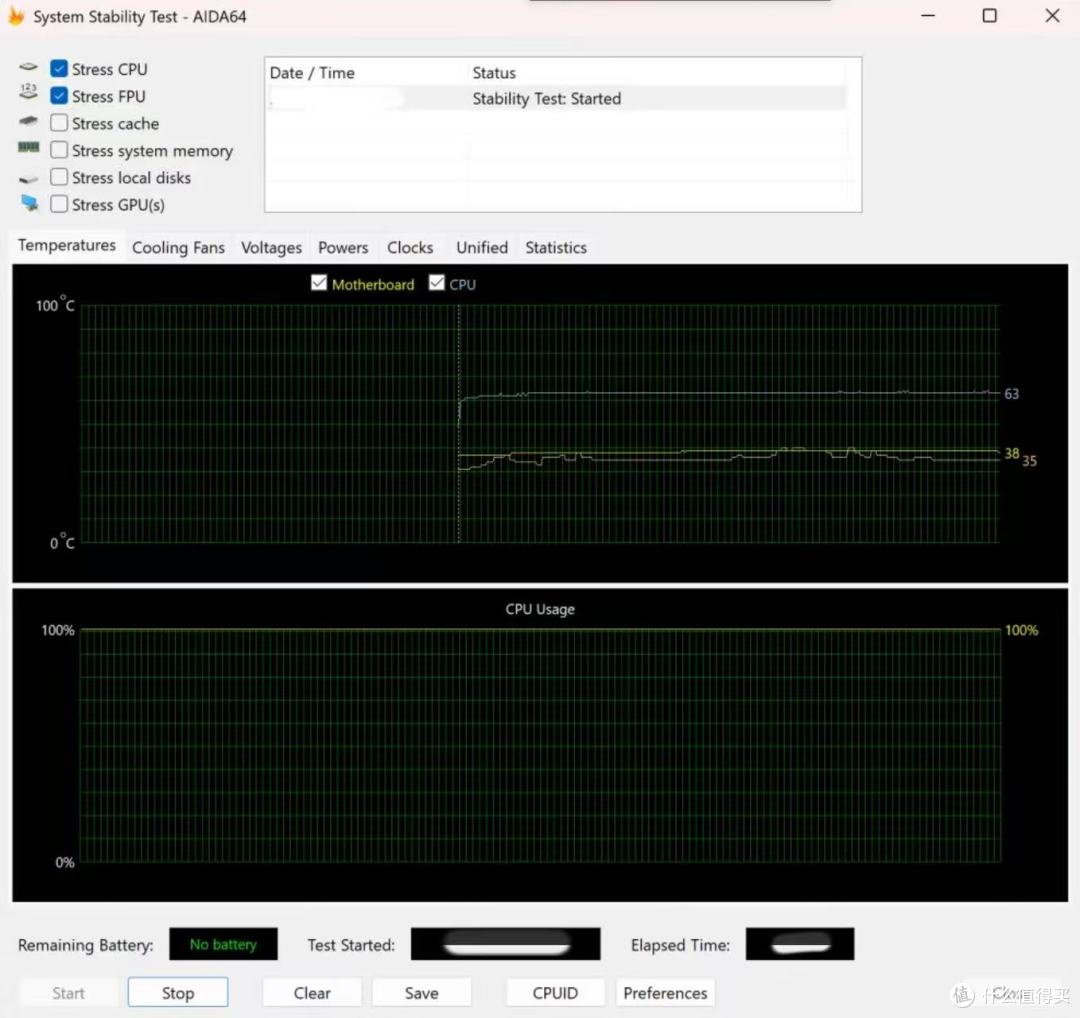Maximize the System Stability Test window

(x=989, y=16)
